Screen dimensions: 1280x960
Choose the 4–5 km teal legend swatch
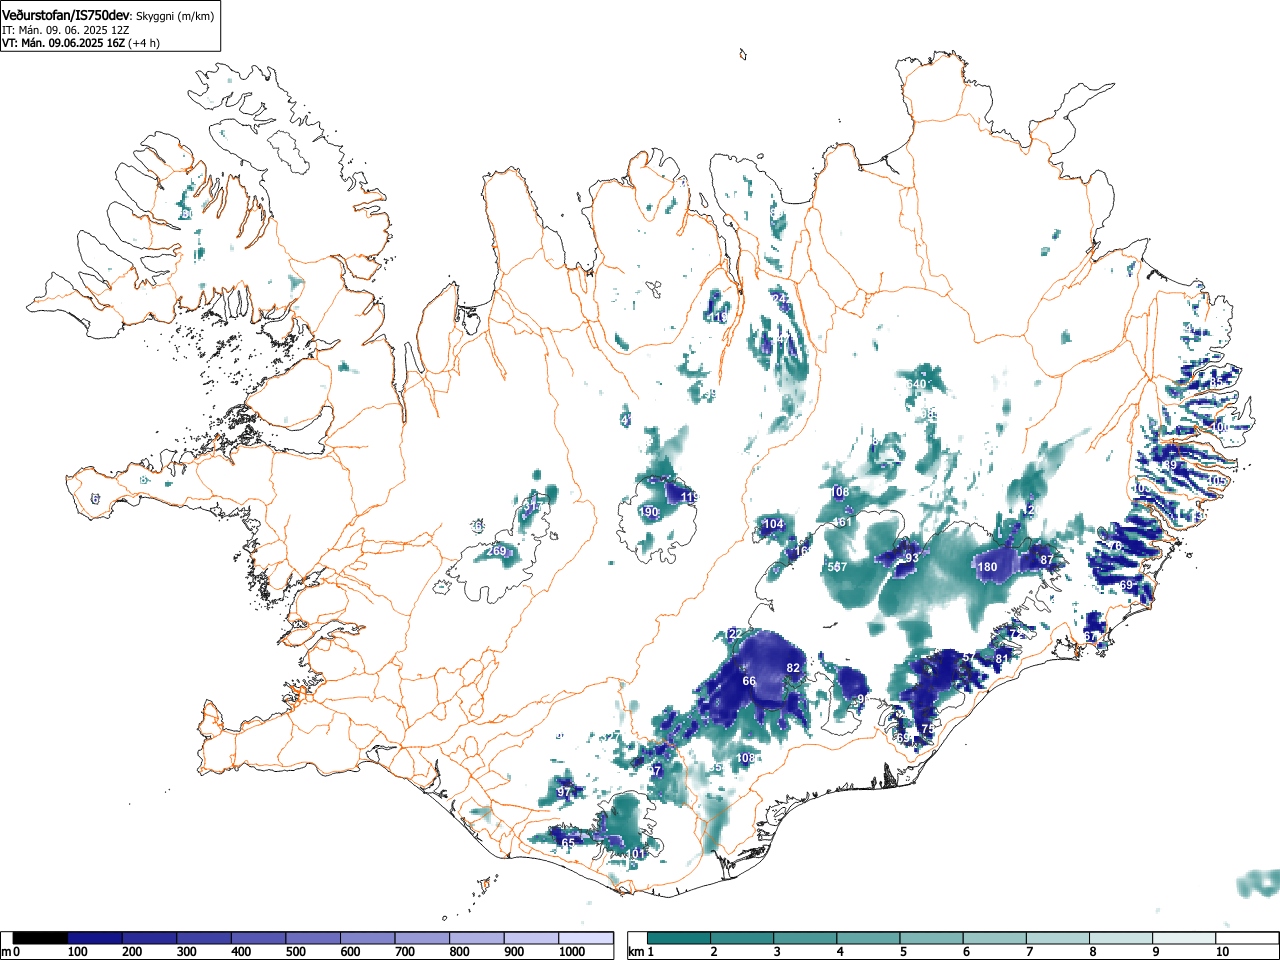pyautogui.click(x=870, y=938)
